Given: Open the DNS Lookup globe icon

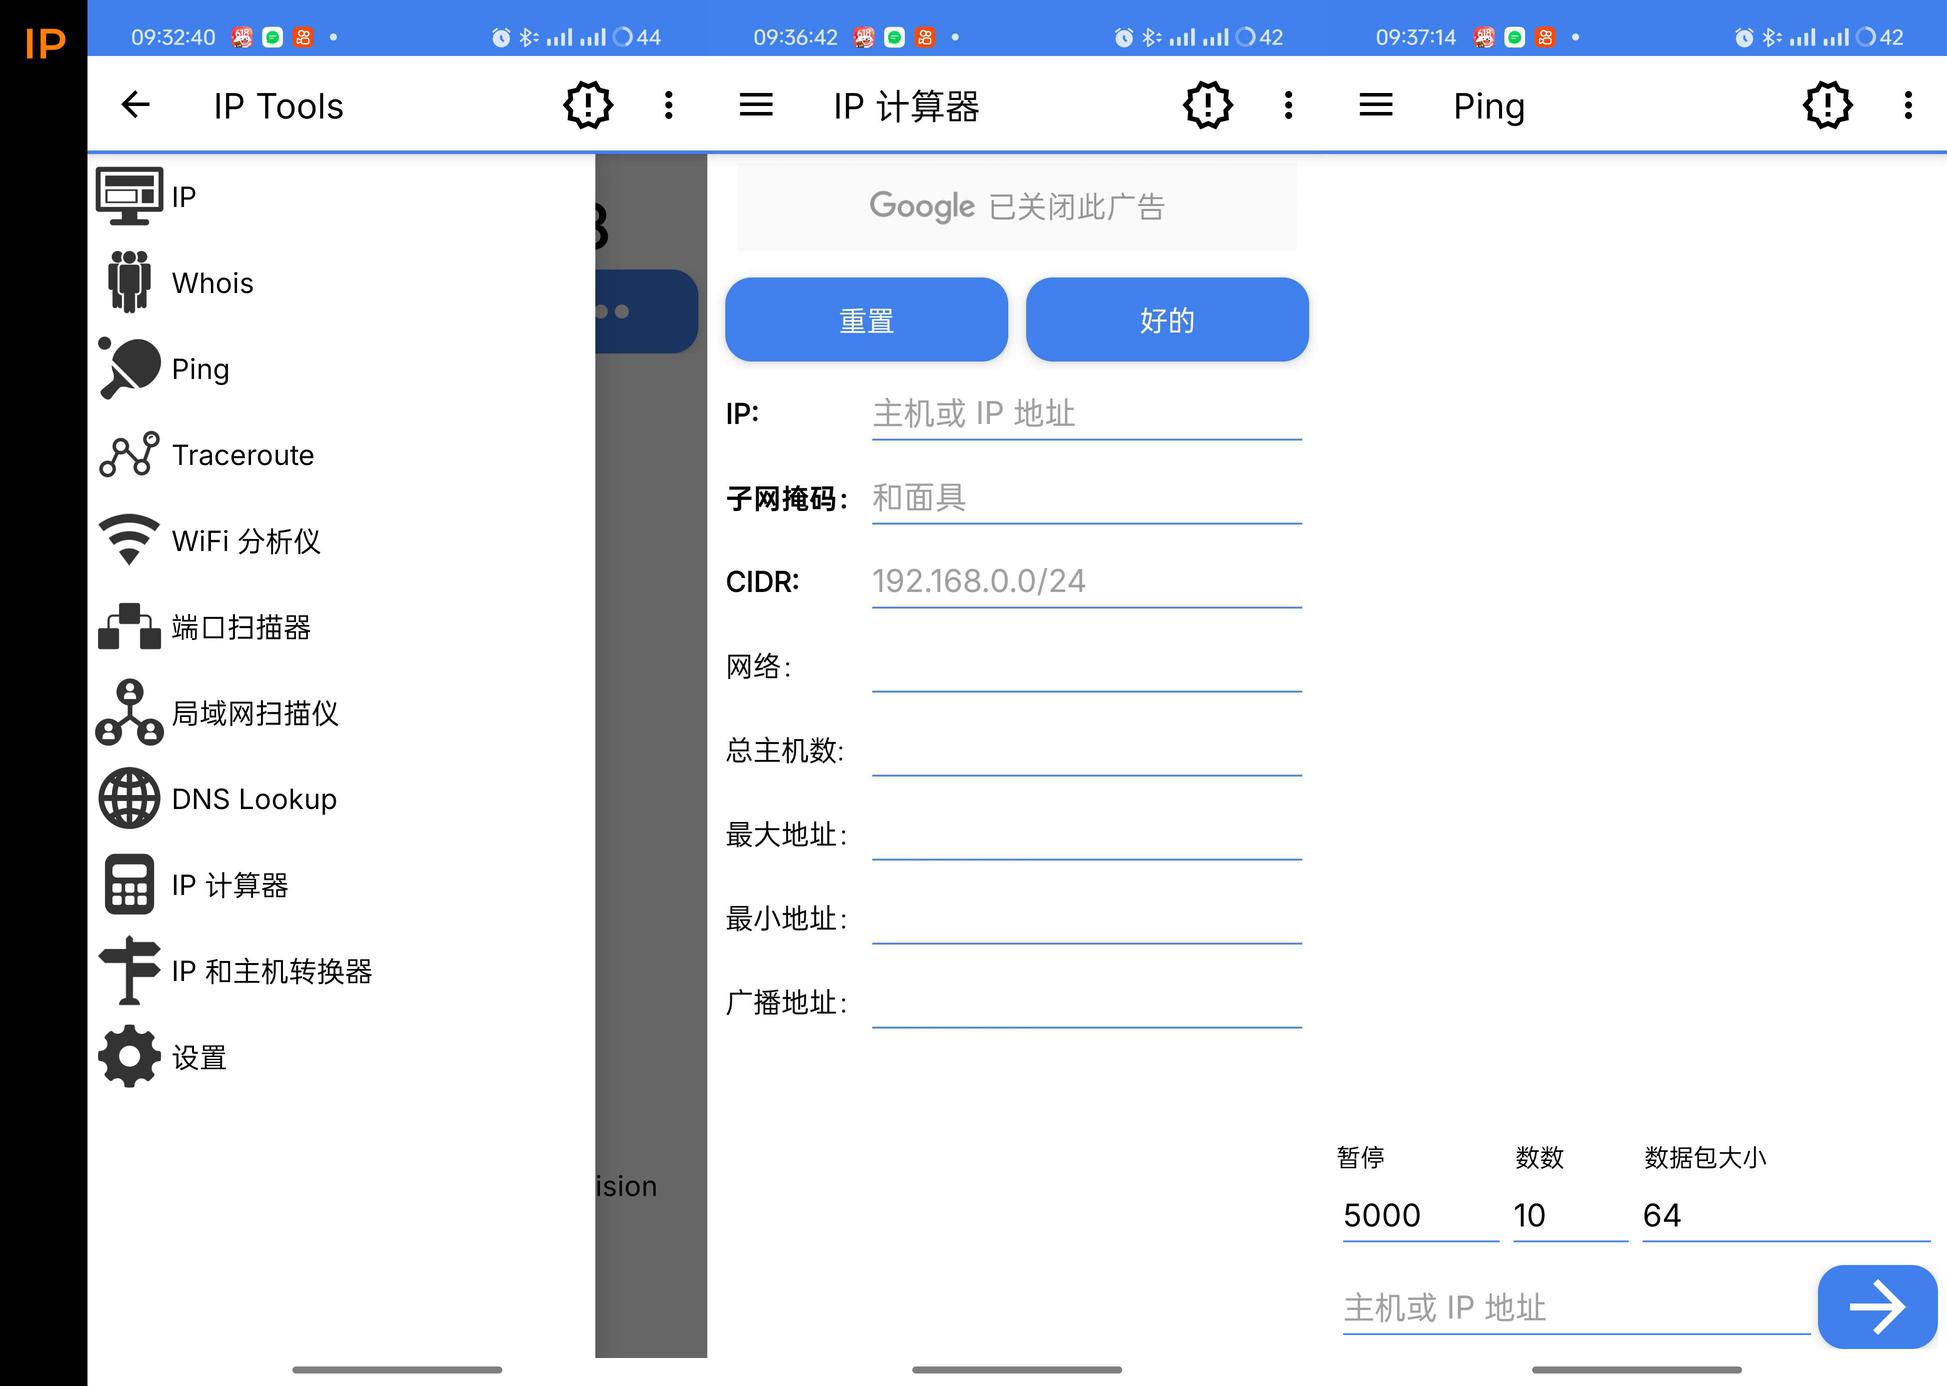Looking at the screenshot, I should (129, 798).
